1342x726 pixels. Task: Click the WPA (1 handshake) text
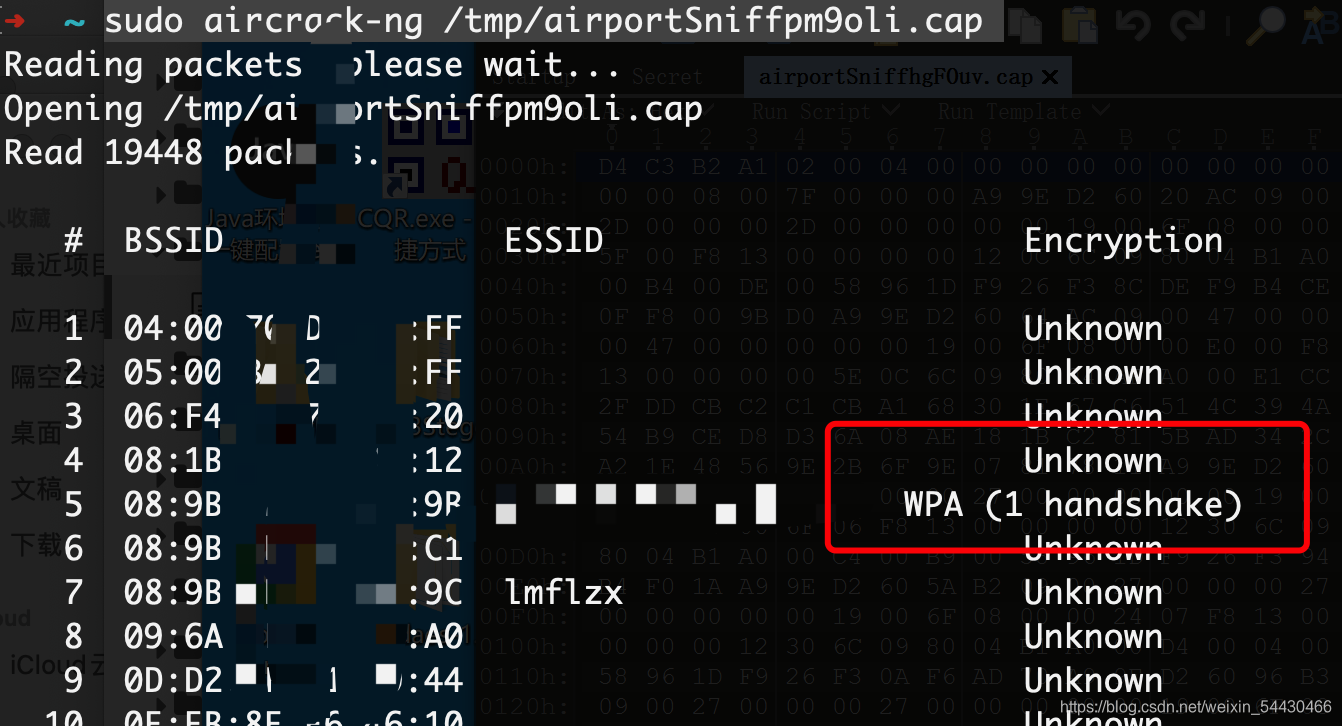coord(1072,504)
